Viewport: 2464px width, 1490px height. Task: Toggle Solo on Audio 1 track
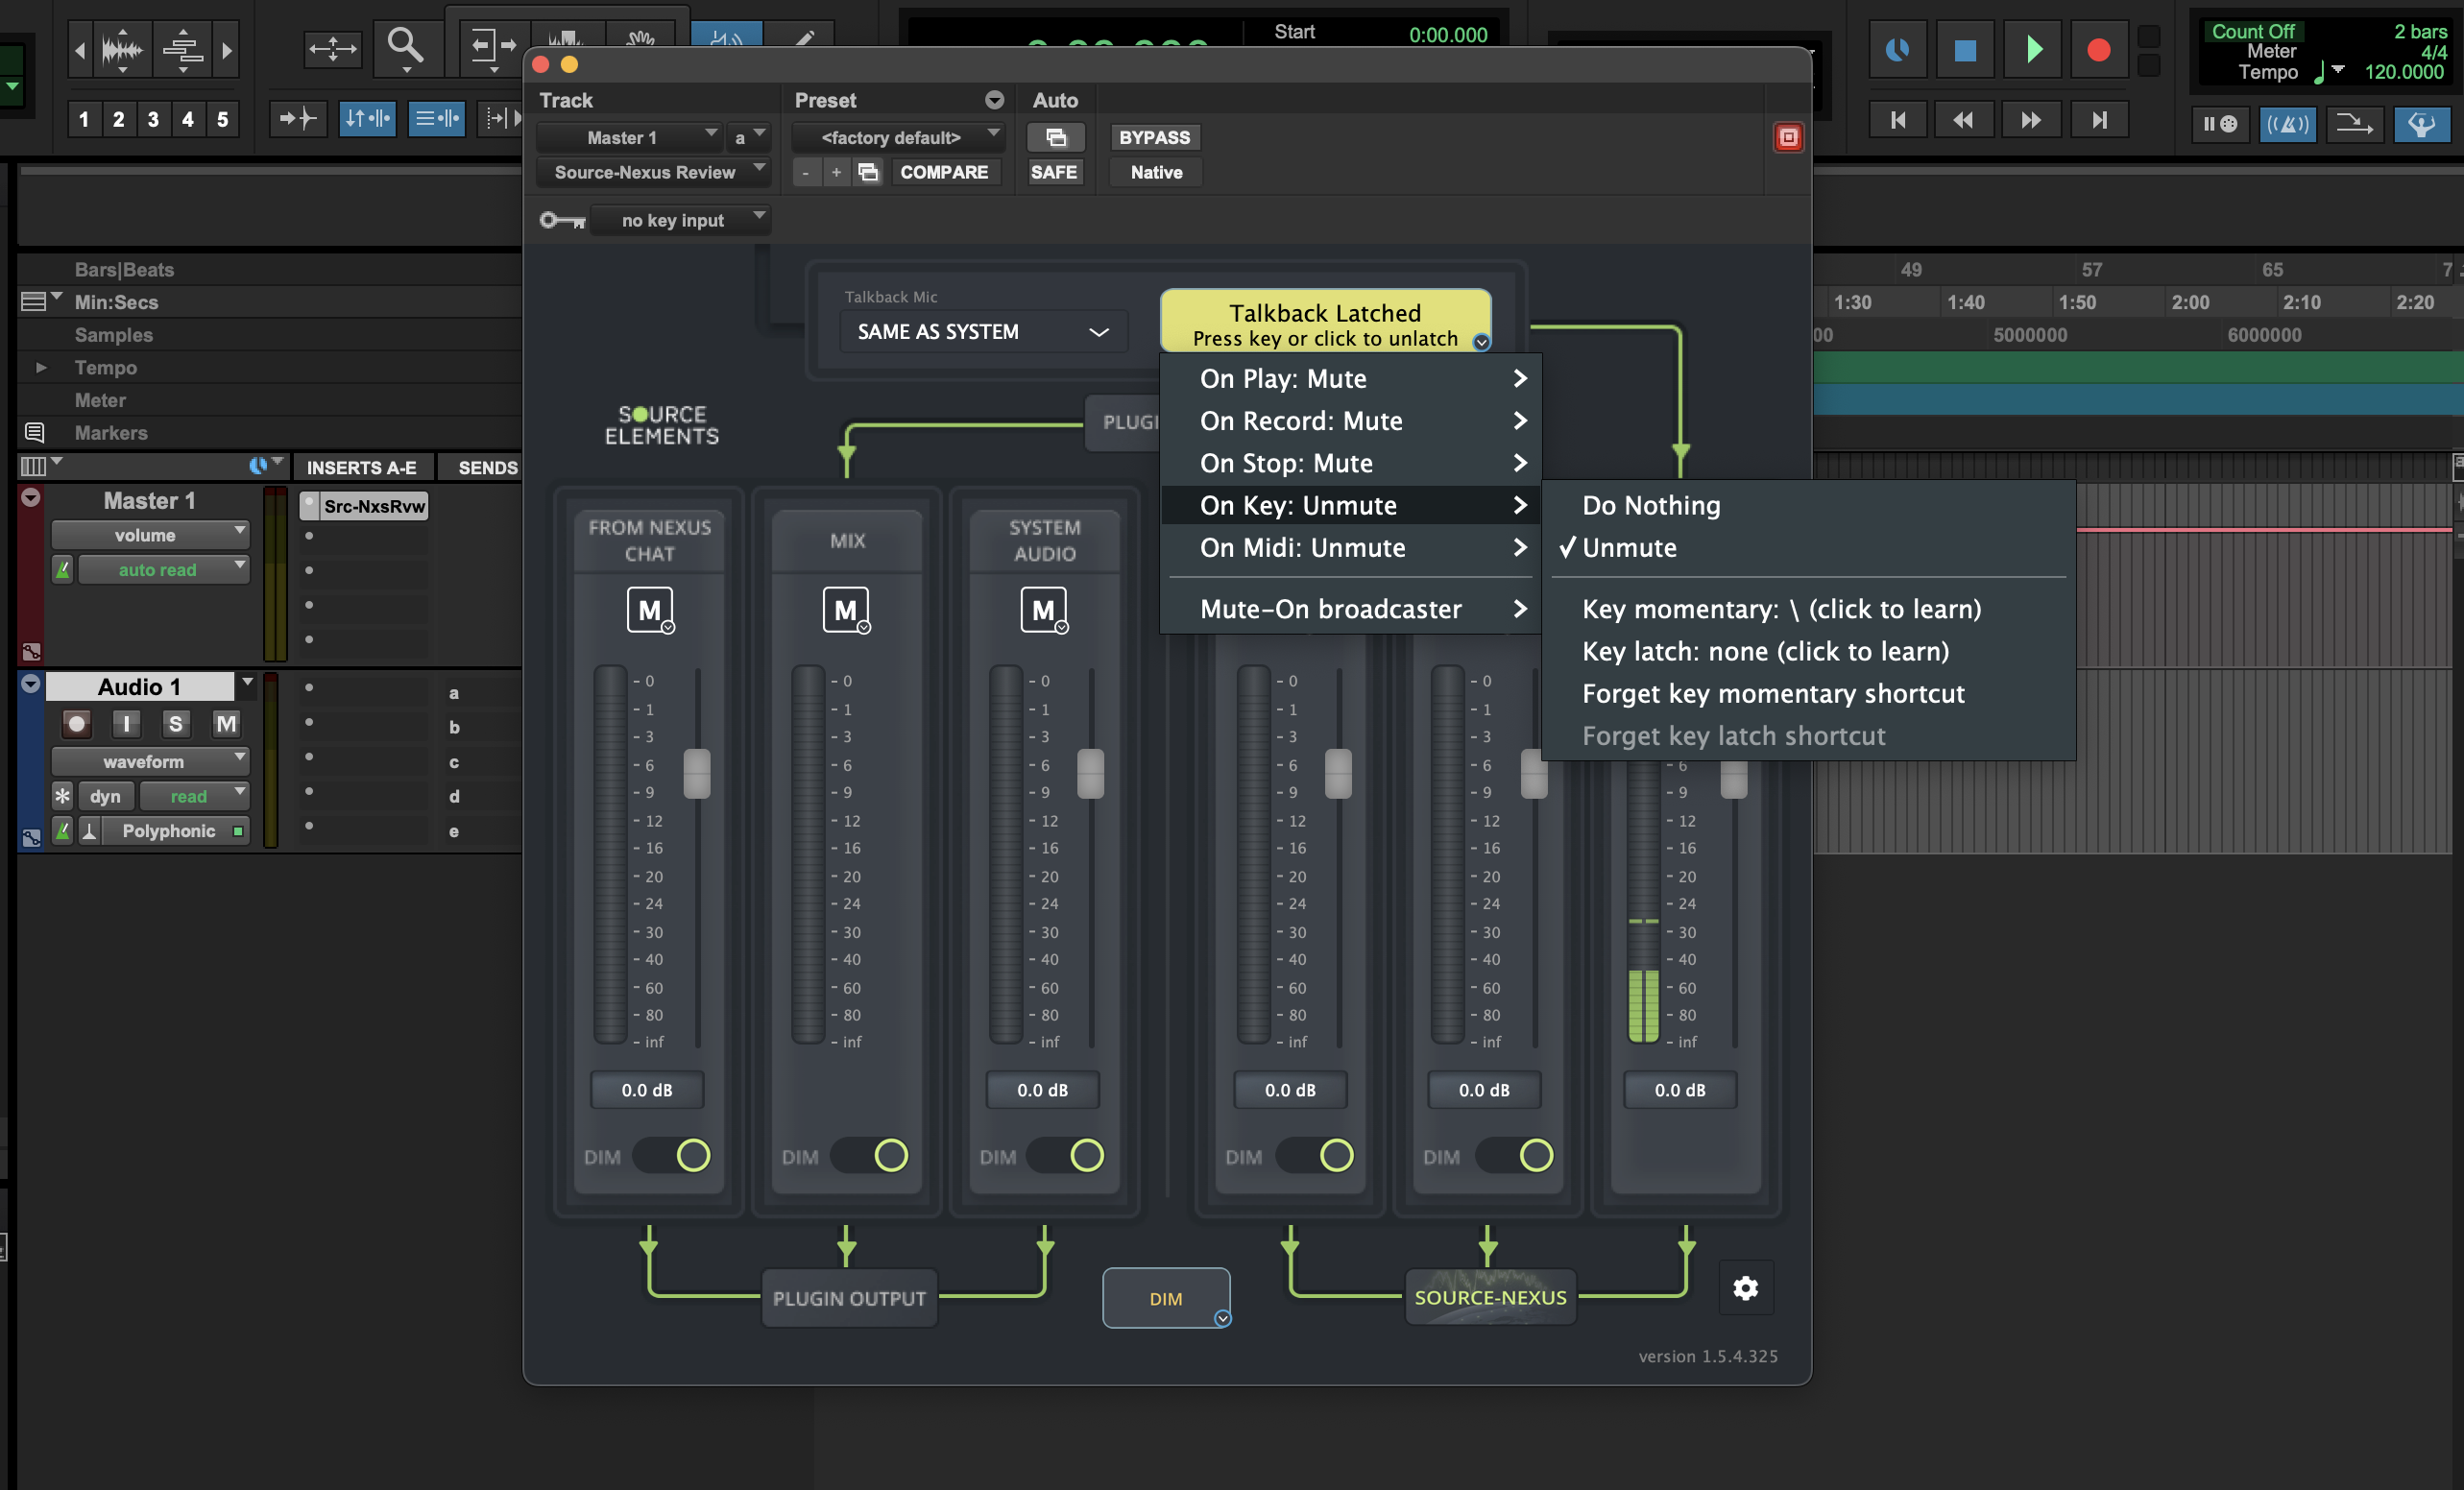click(x=176, y=723)
